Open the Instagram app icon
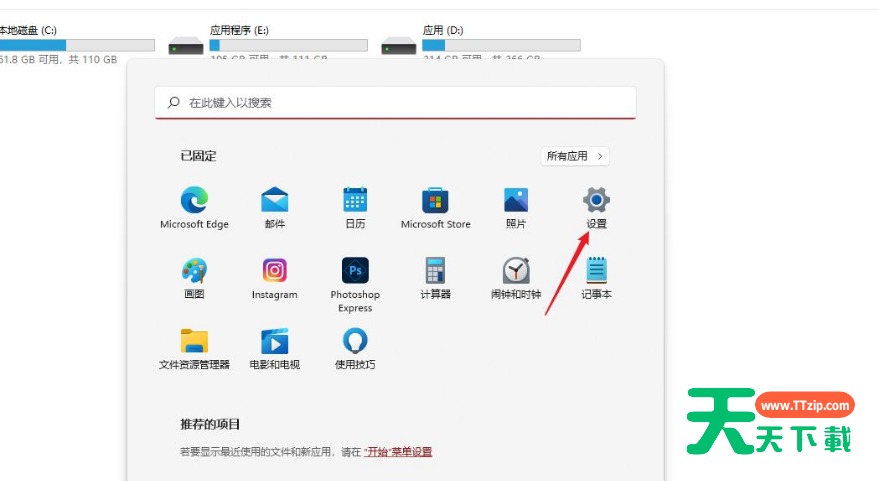 click(275, 271)
